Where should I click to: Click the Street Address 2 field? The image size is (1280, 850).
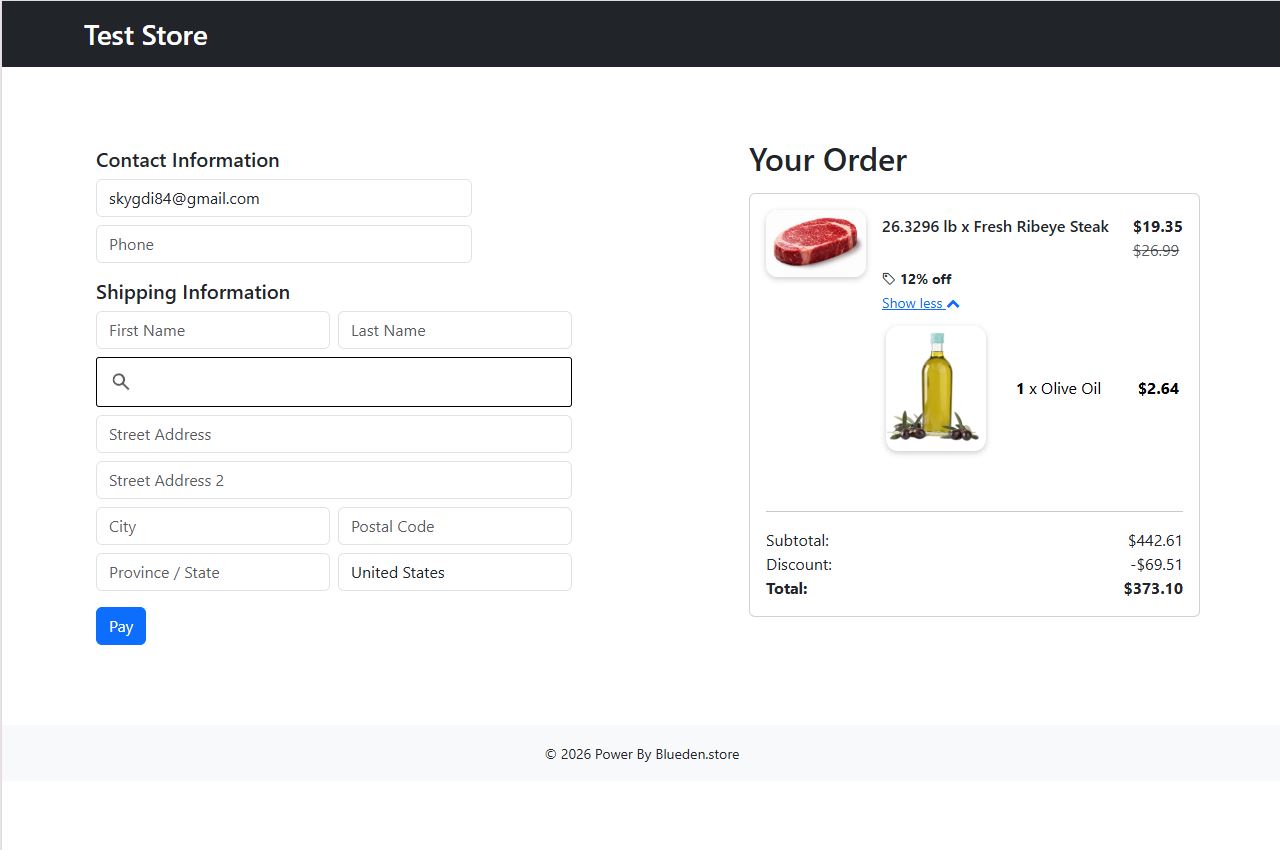(333, 480)
